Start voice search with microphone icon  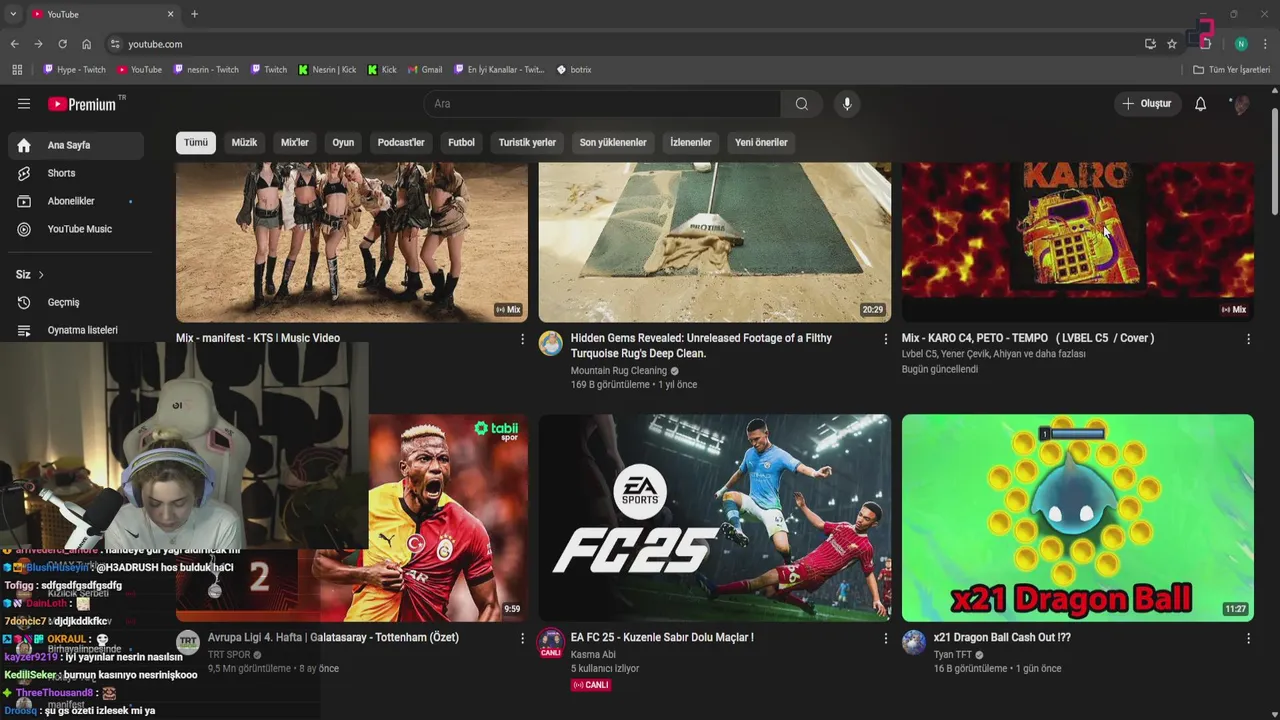coord(847,104)
